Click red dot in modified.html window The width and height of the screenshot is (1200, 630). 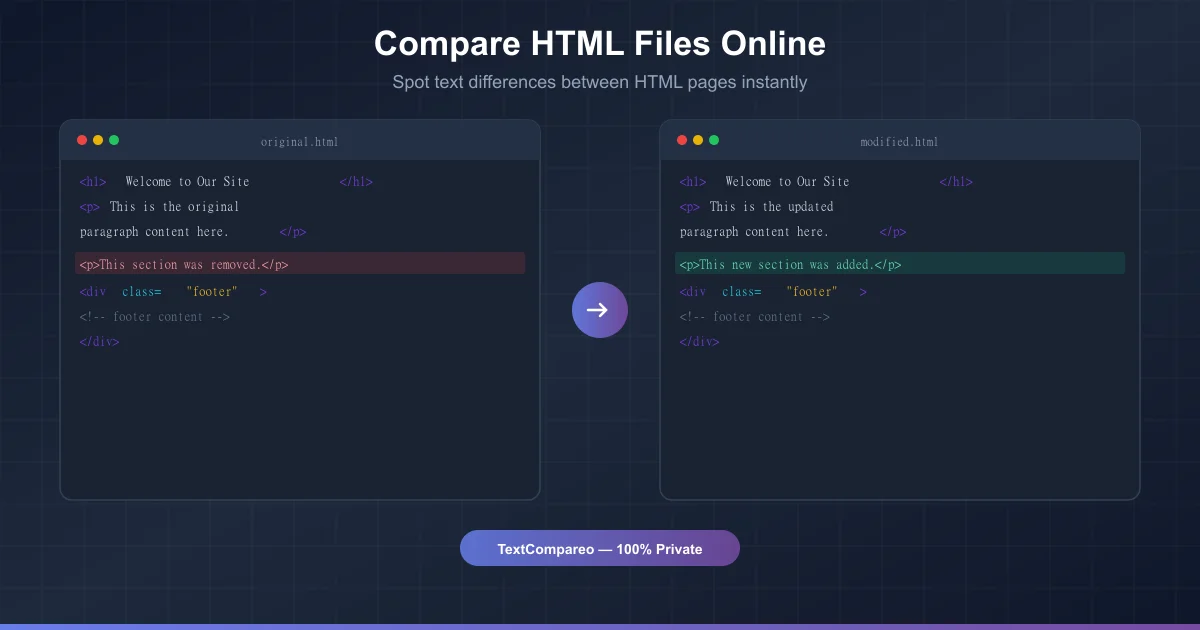coord(682,140)
